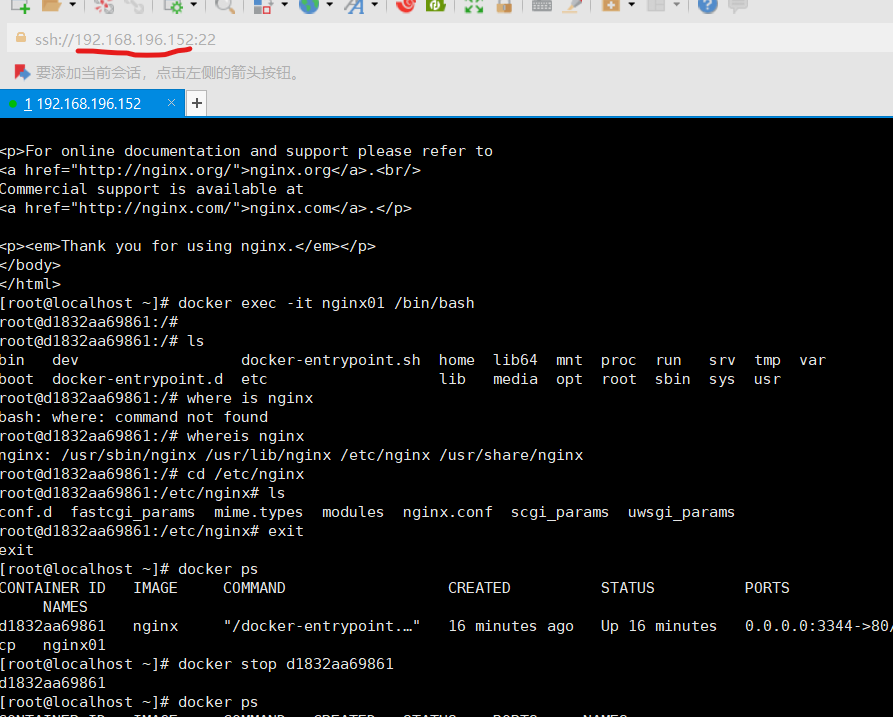Click '16 minutes ago' created value
The image size is (893, 717).
pos(511,626)
